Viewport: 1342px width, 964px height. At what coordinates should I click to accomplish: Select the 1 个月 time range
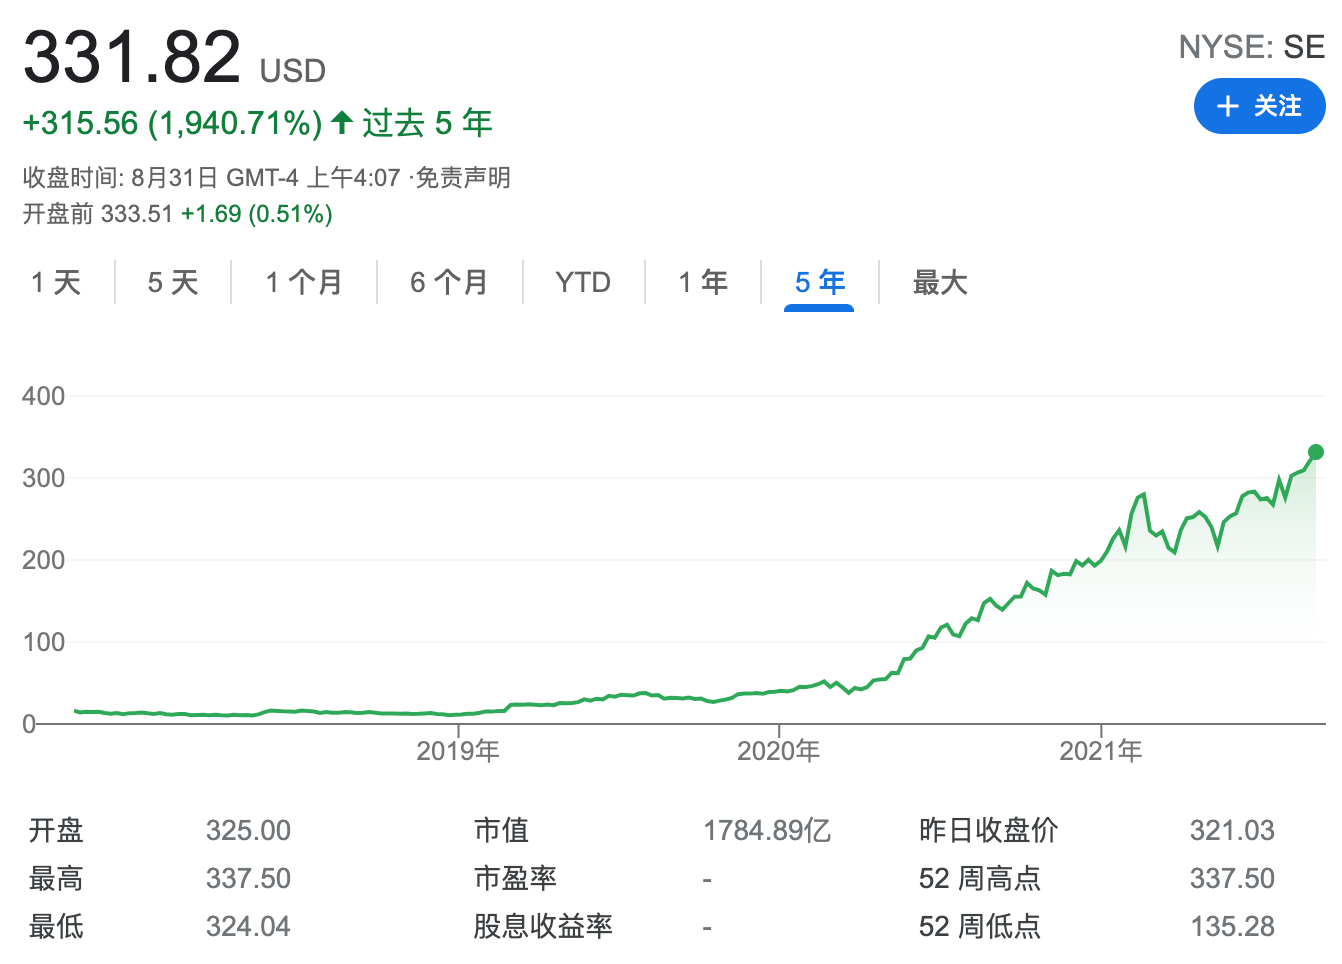tap(303, 283)
